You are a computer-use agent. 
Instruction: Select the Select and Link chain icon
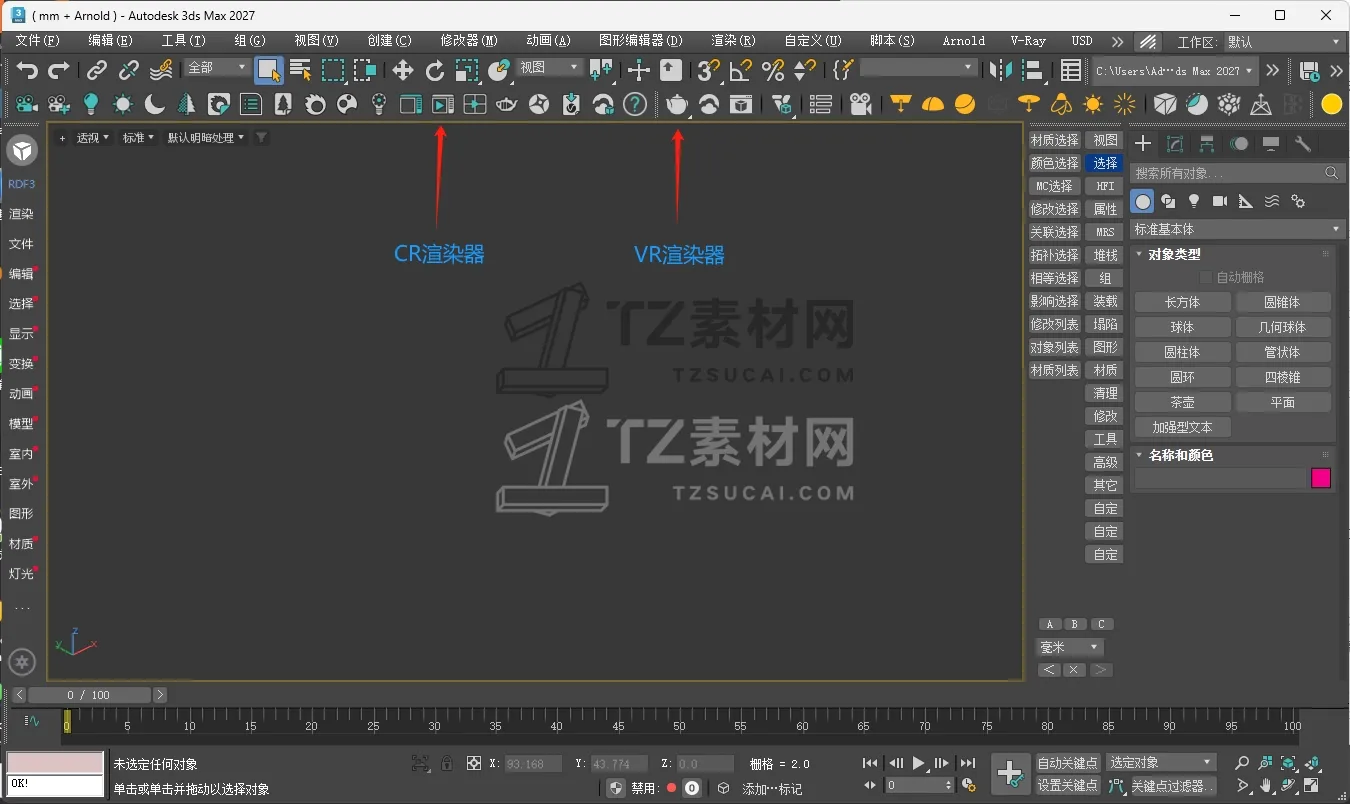96,69
